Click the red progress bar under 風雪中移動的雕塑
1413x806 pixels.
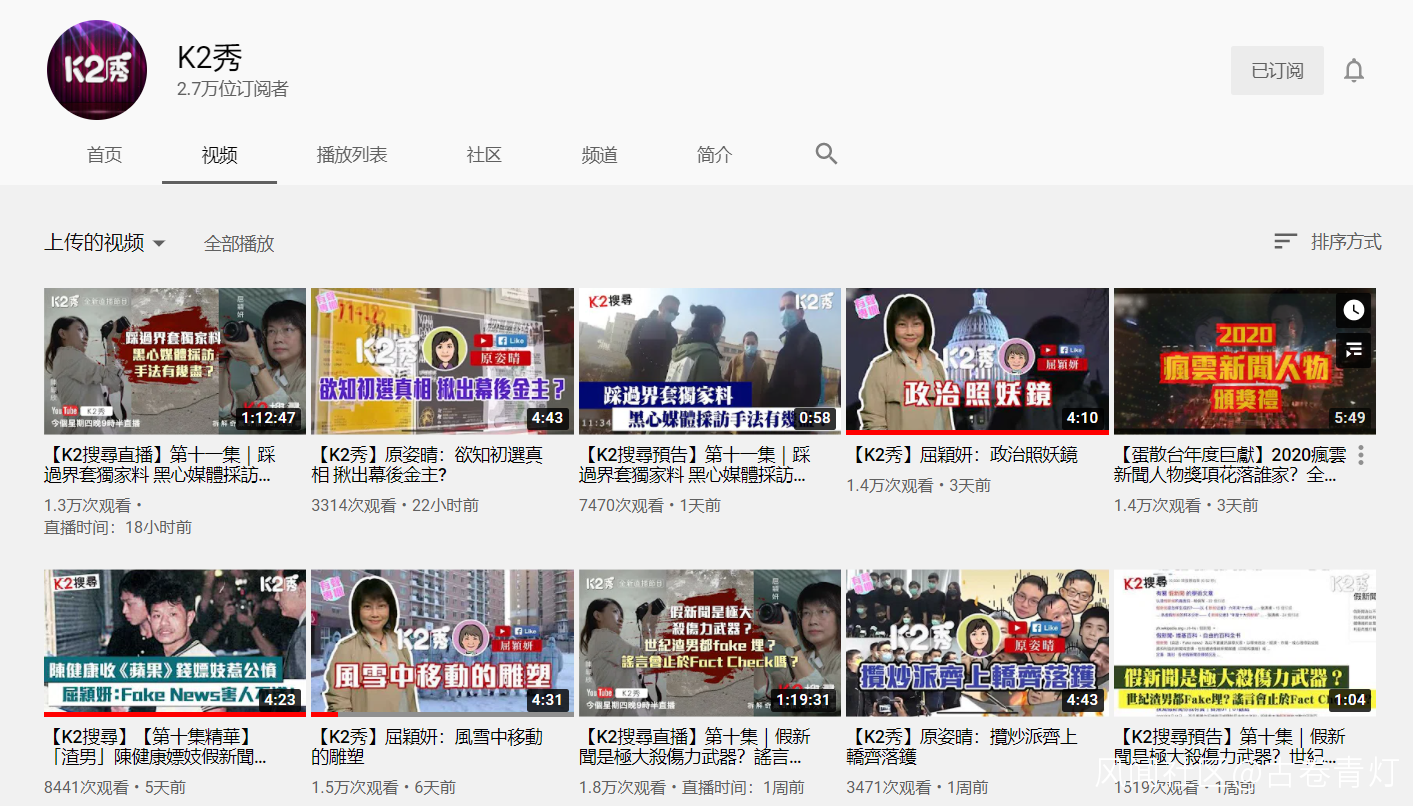pyautogui.click(x=324, y=715)
